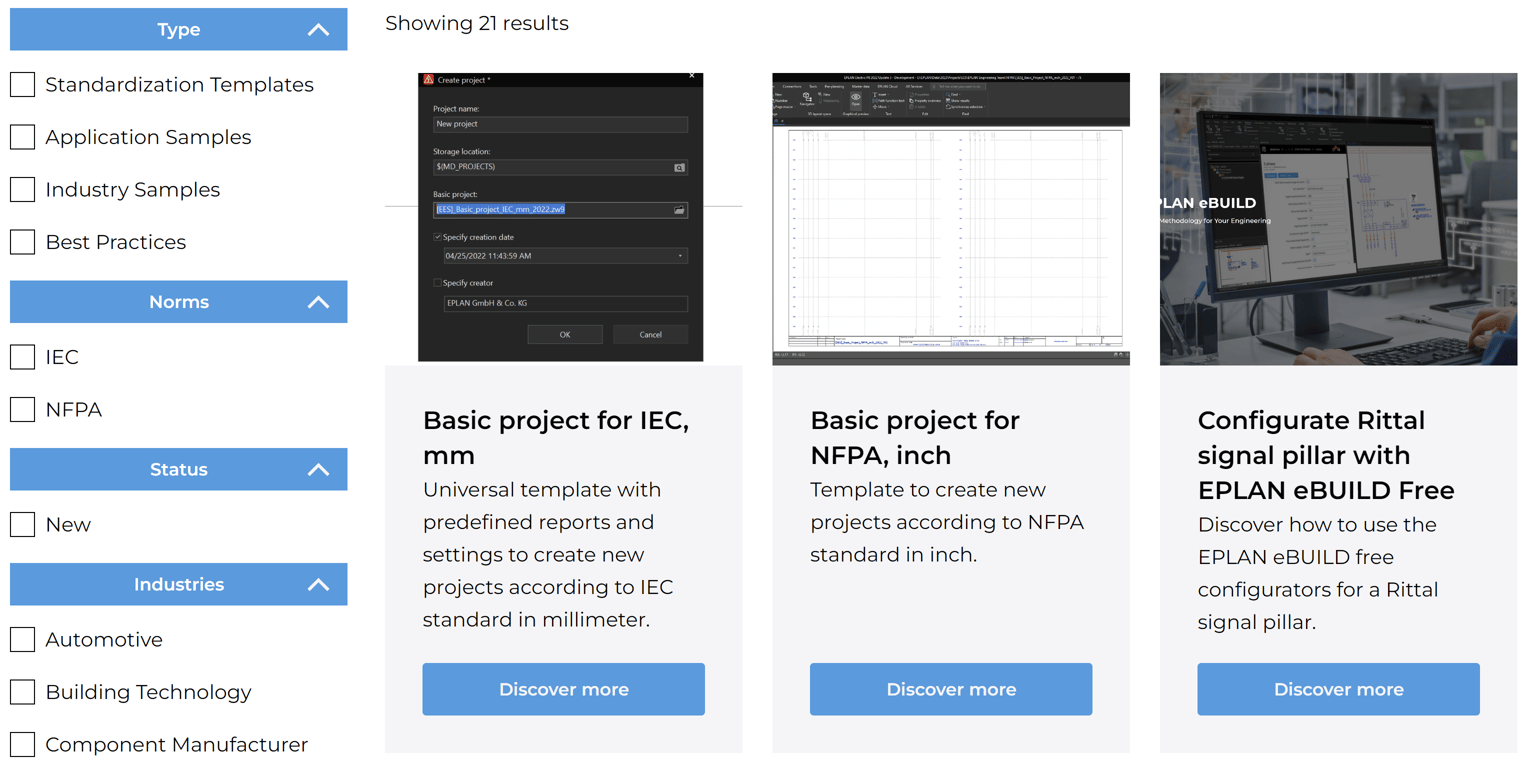
Task: Check the Component Manufacturer filter
Action: 23,744
